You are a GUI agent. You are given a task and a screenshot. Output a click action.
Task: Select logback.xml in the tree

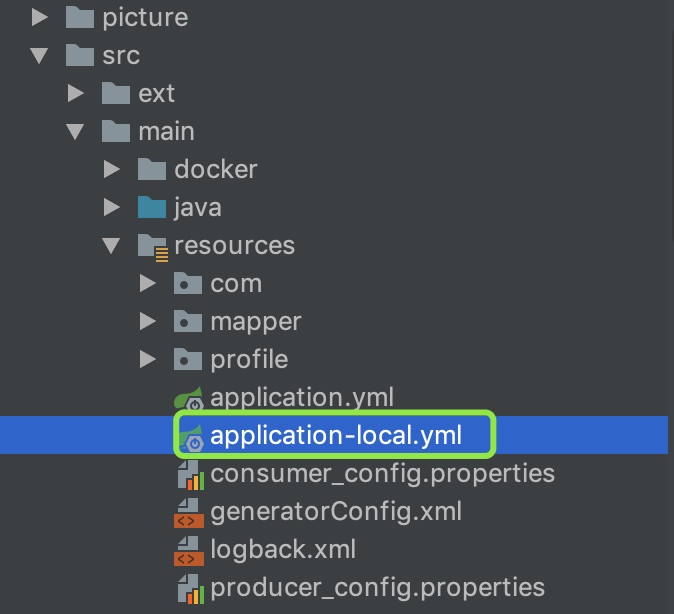point(283,550)
